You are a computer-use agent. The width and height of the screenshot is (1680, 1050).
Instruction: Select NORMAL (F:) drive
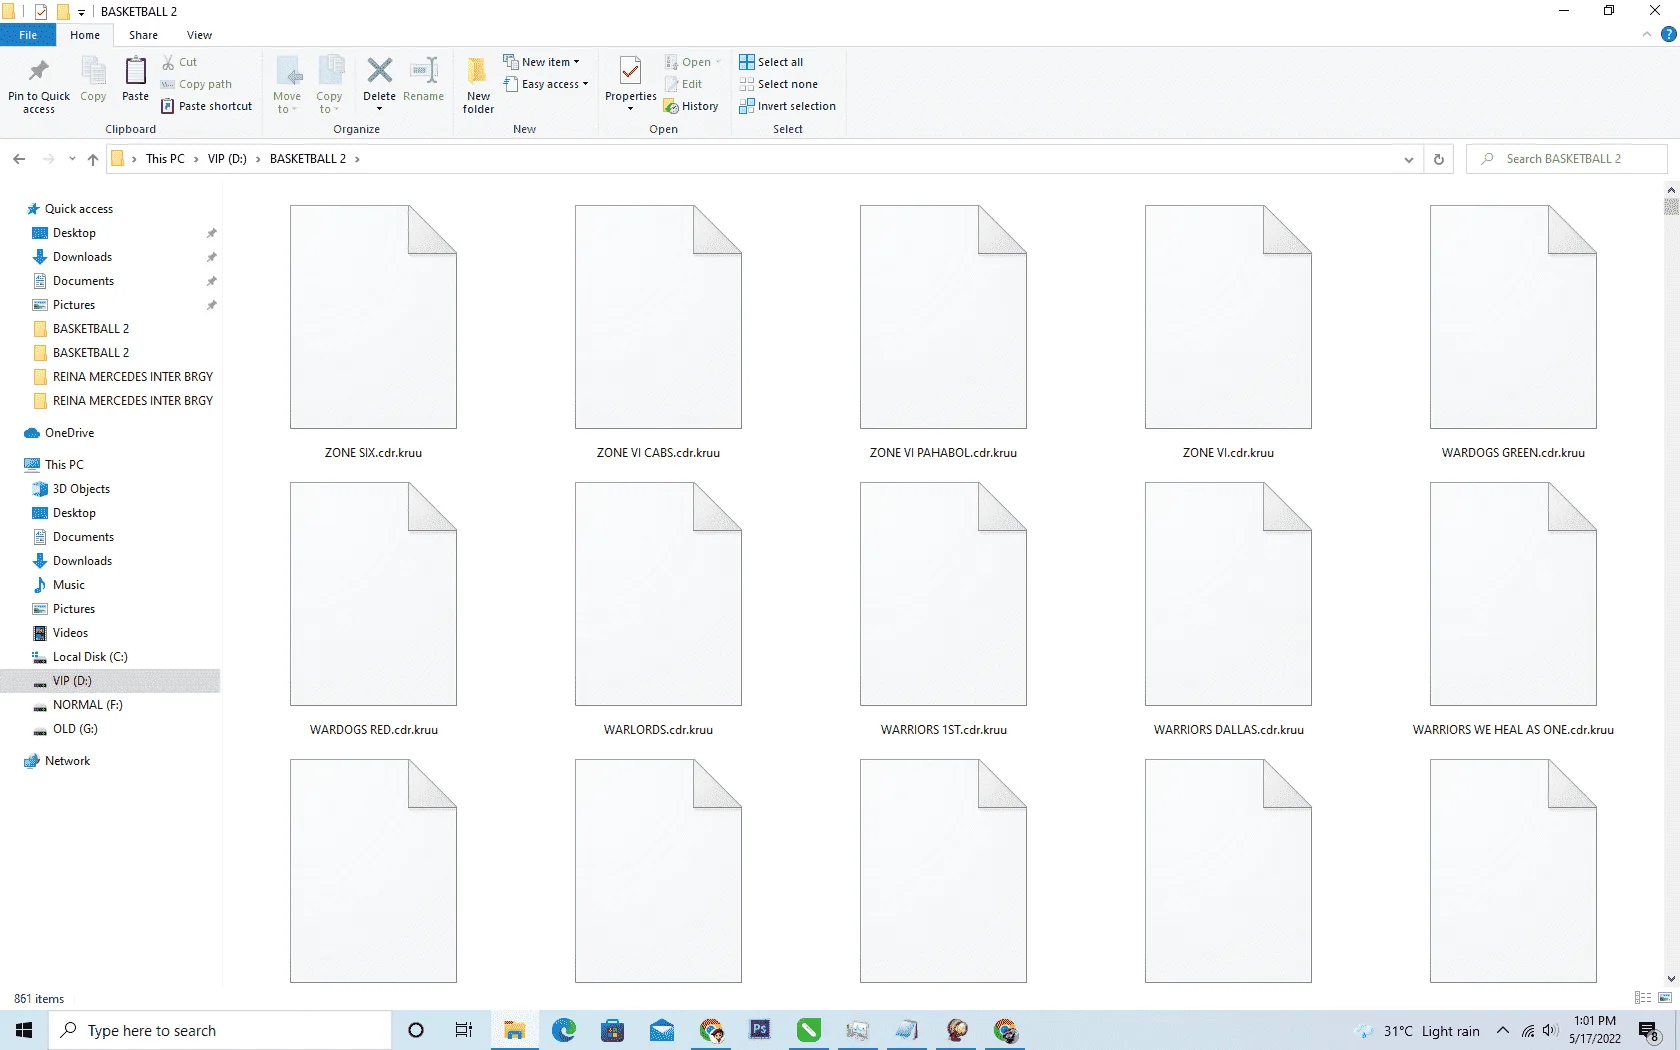coord(87,705)
